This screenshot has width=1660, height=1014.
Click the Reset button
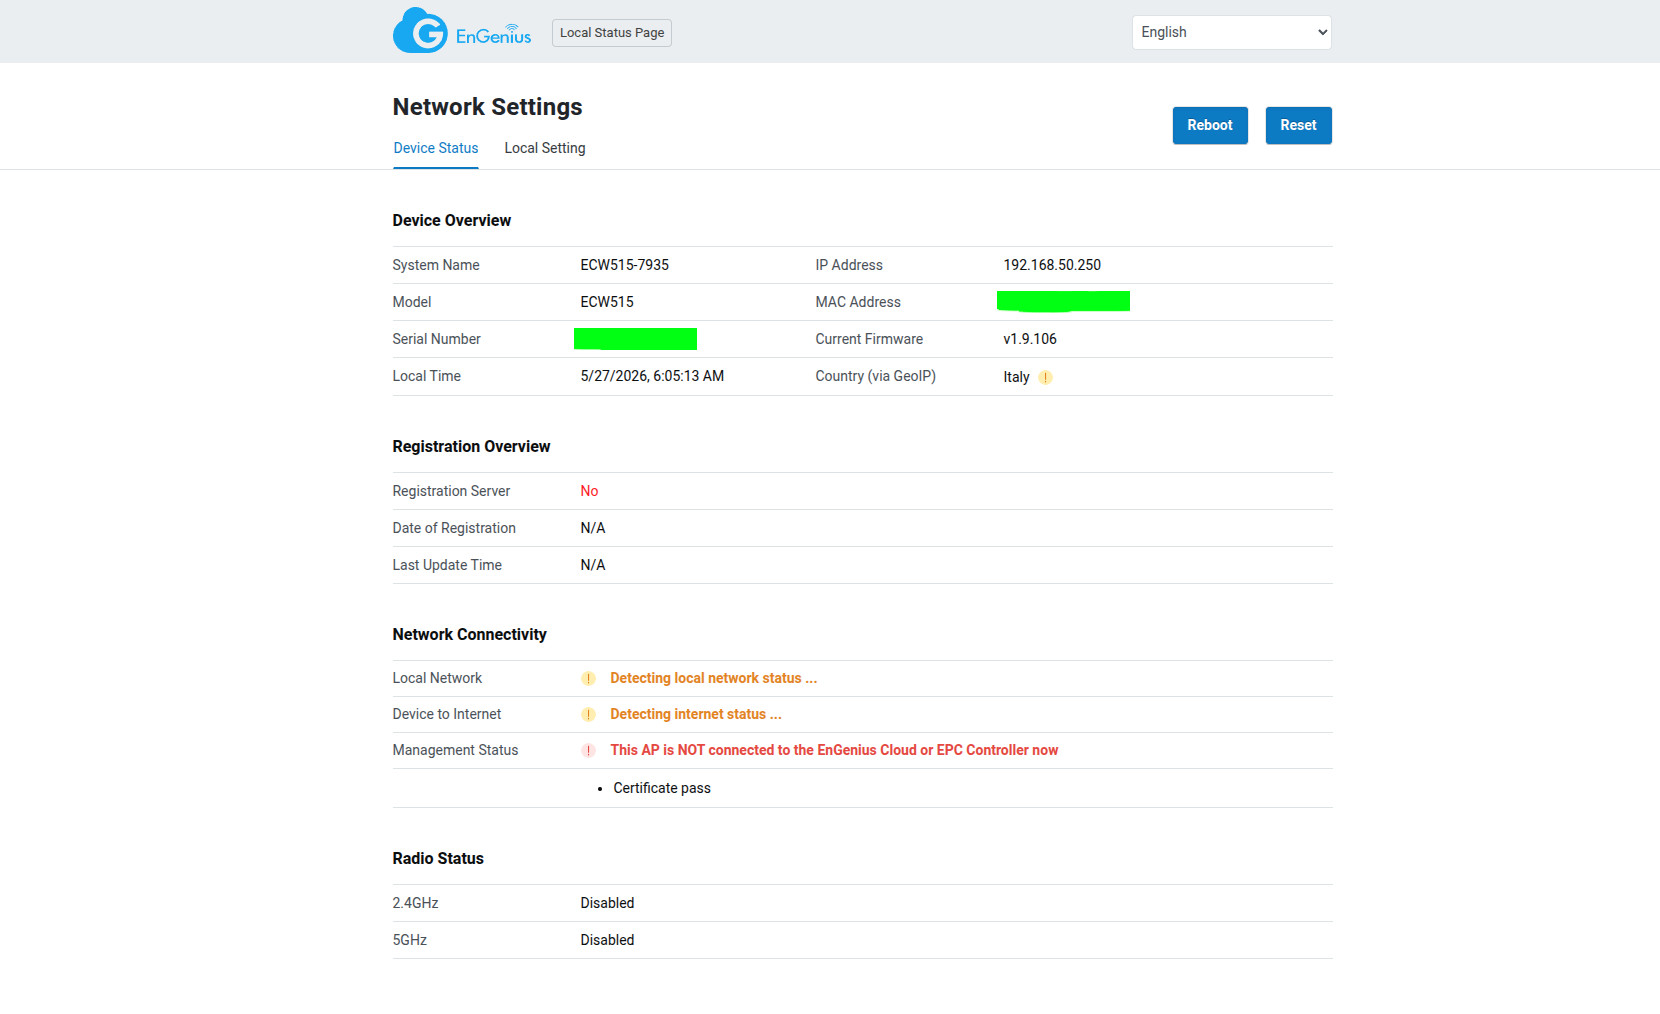point(1298,125)
